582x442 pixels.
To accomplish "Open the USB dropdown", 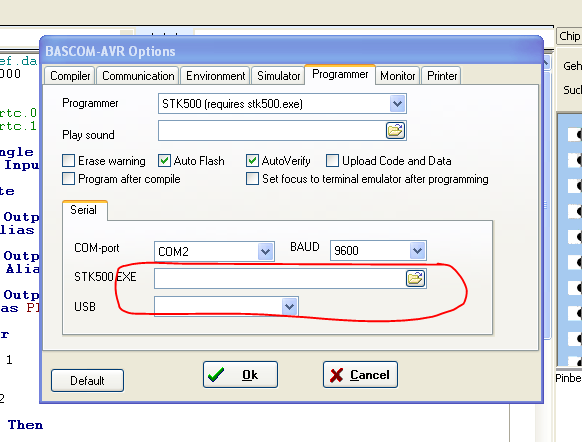I will (x=290, y=307).
